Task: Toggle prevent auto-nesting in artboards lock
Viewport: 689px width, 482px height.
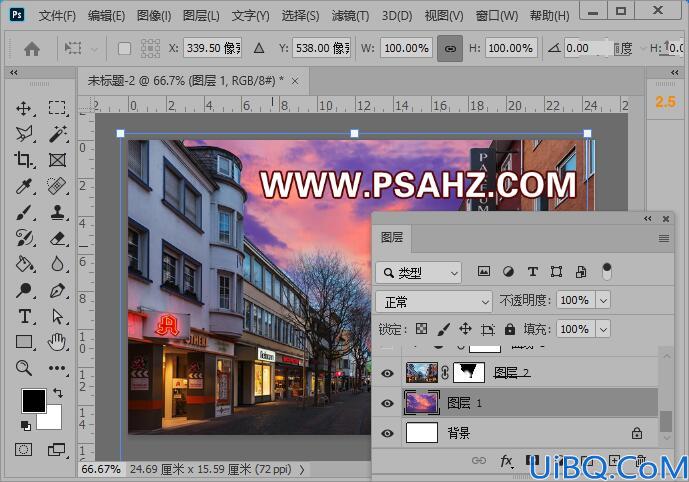Action: coord(488,329)
